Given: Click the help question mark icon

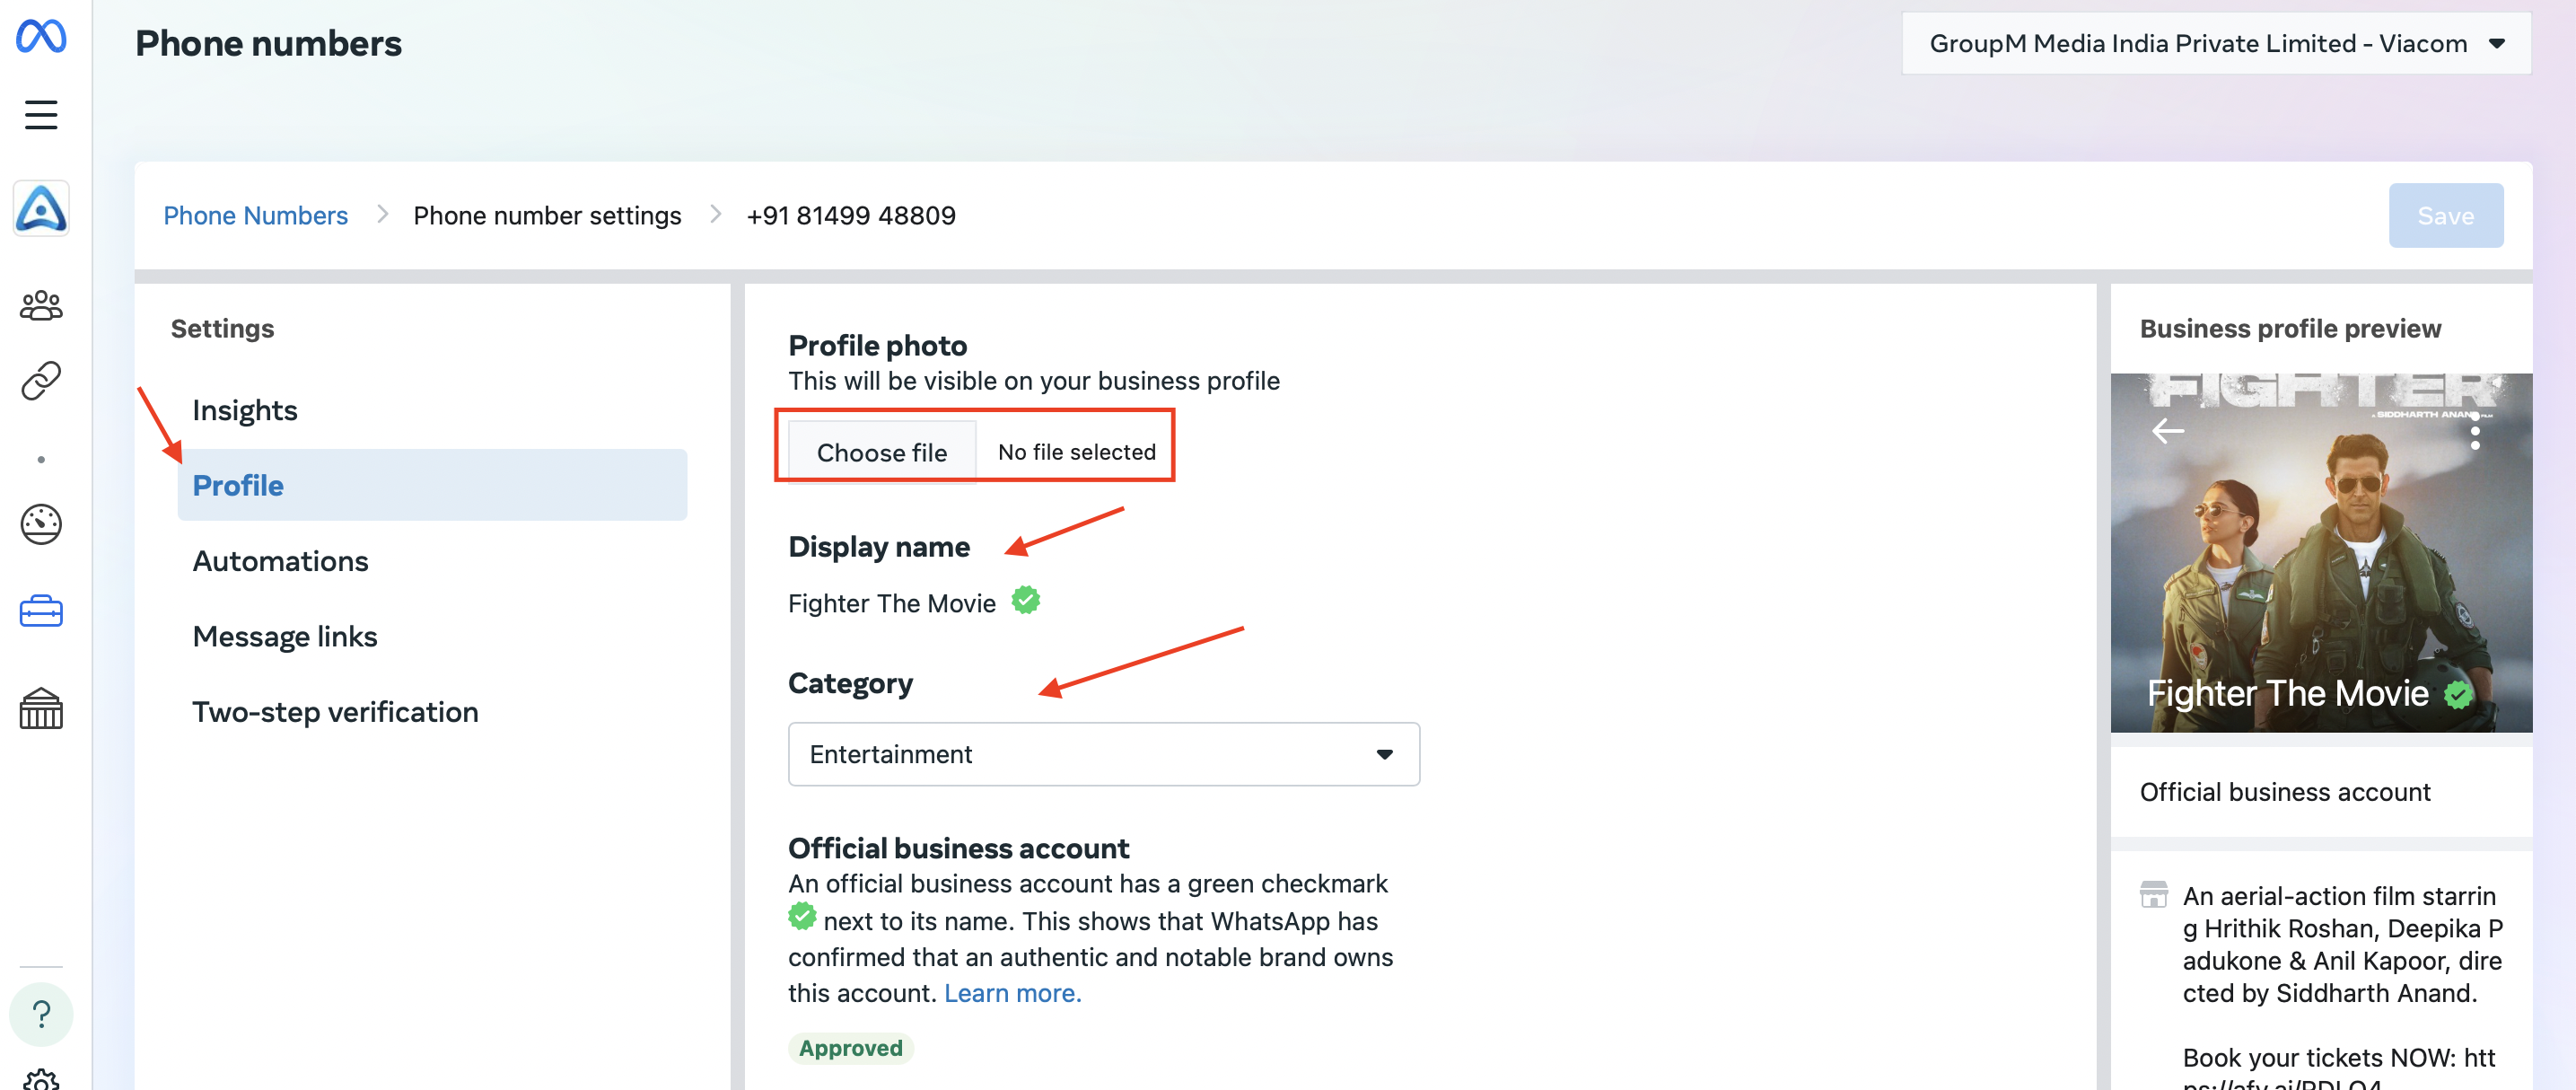Looking at the screenshot, I should tap(41, 1014).
